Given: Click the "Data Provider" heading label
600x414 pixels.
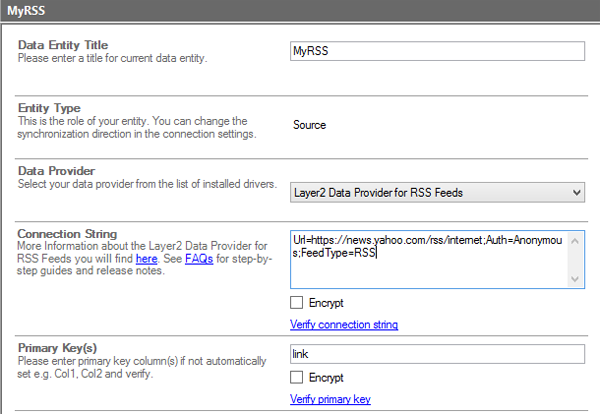Looking at the screenshot, I should click(55, 171).
